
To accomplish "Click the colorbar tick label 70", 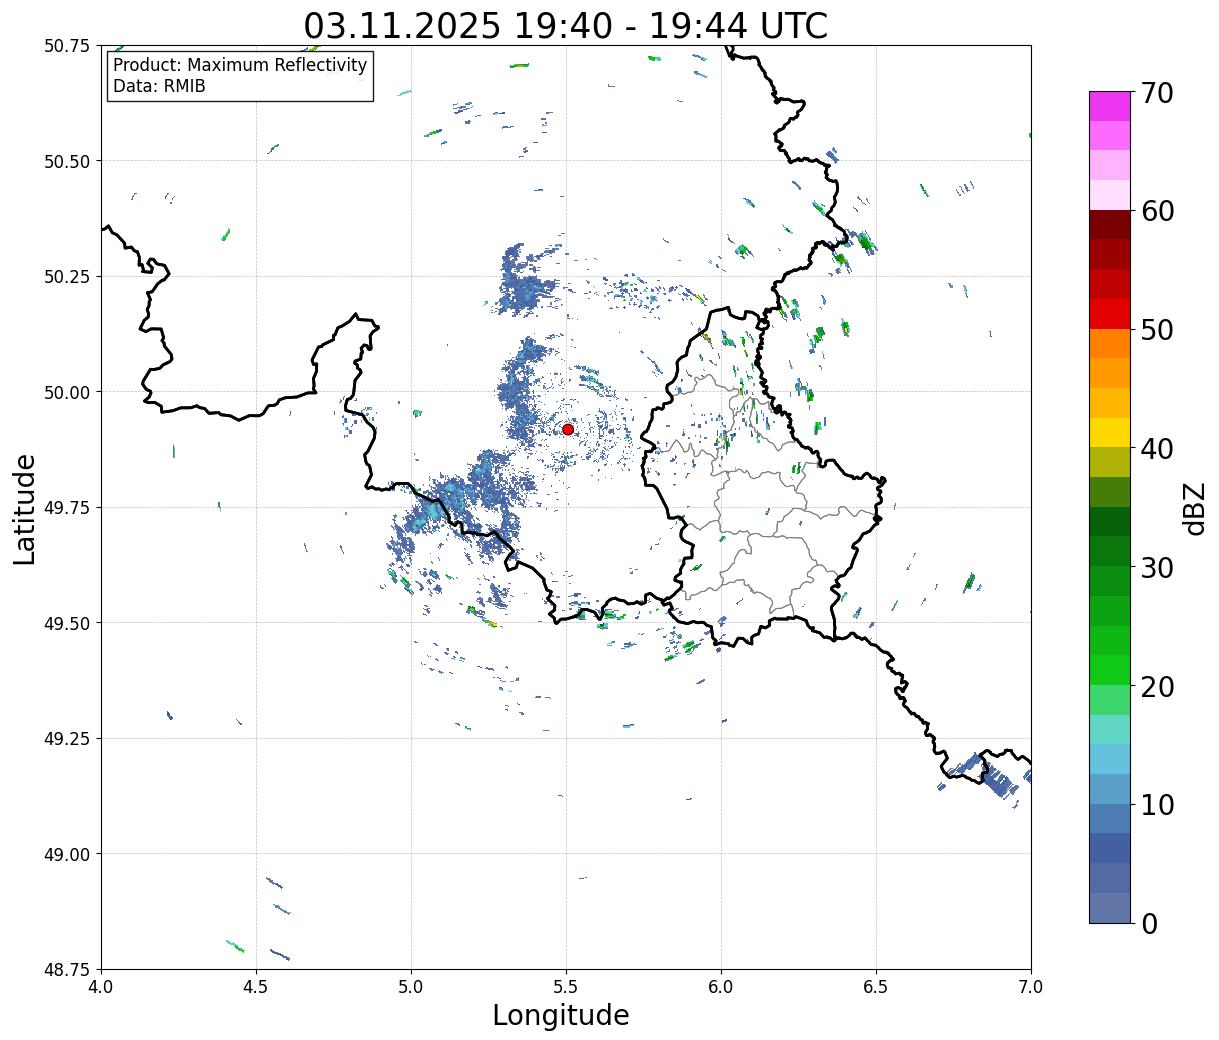I will pos(1157,93).
